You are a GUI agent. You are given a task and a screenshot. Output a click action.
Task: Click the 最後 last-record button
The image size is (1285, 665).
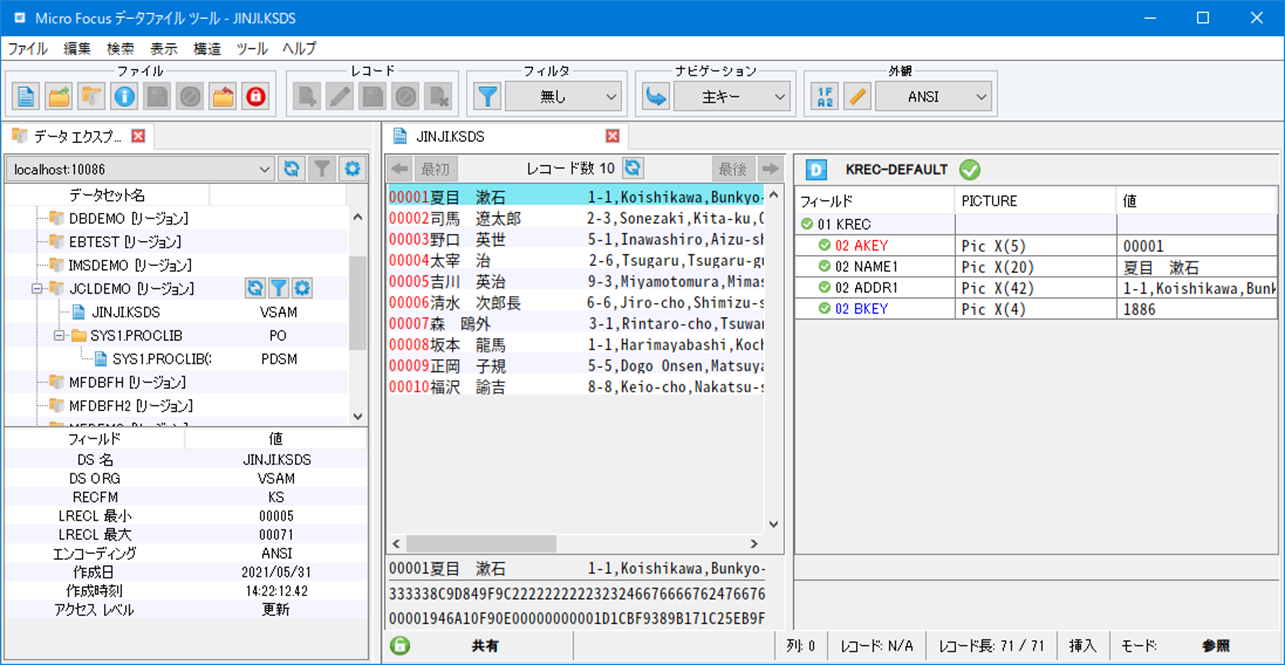click(x=733, y=168)
